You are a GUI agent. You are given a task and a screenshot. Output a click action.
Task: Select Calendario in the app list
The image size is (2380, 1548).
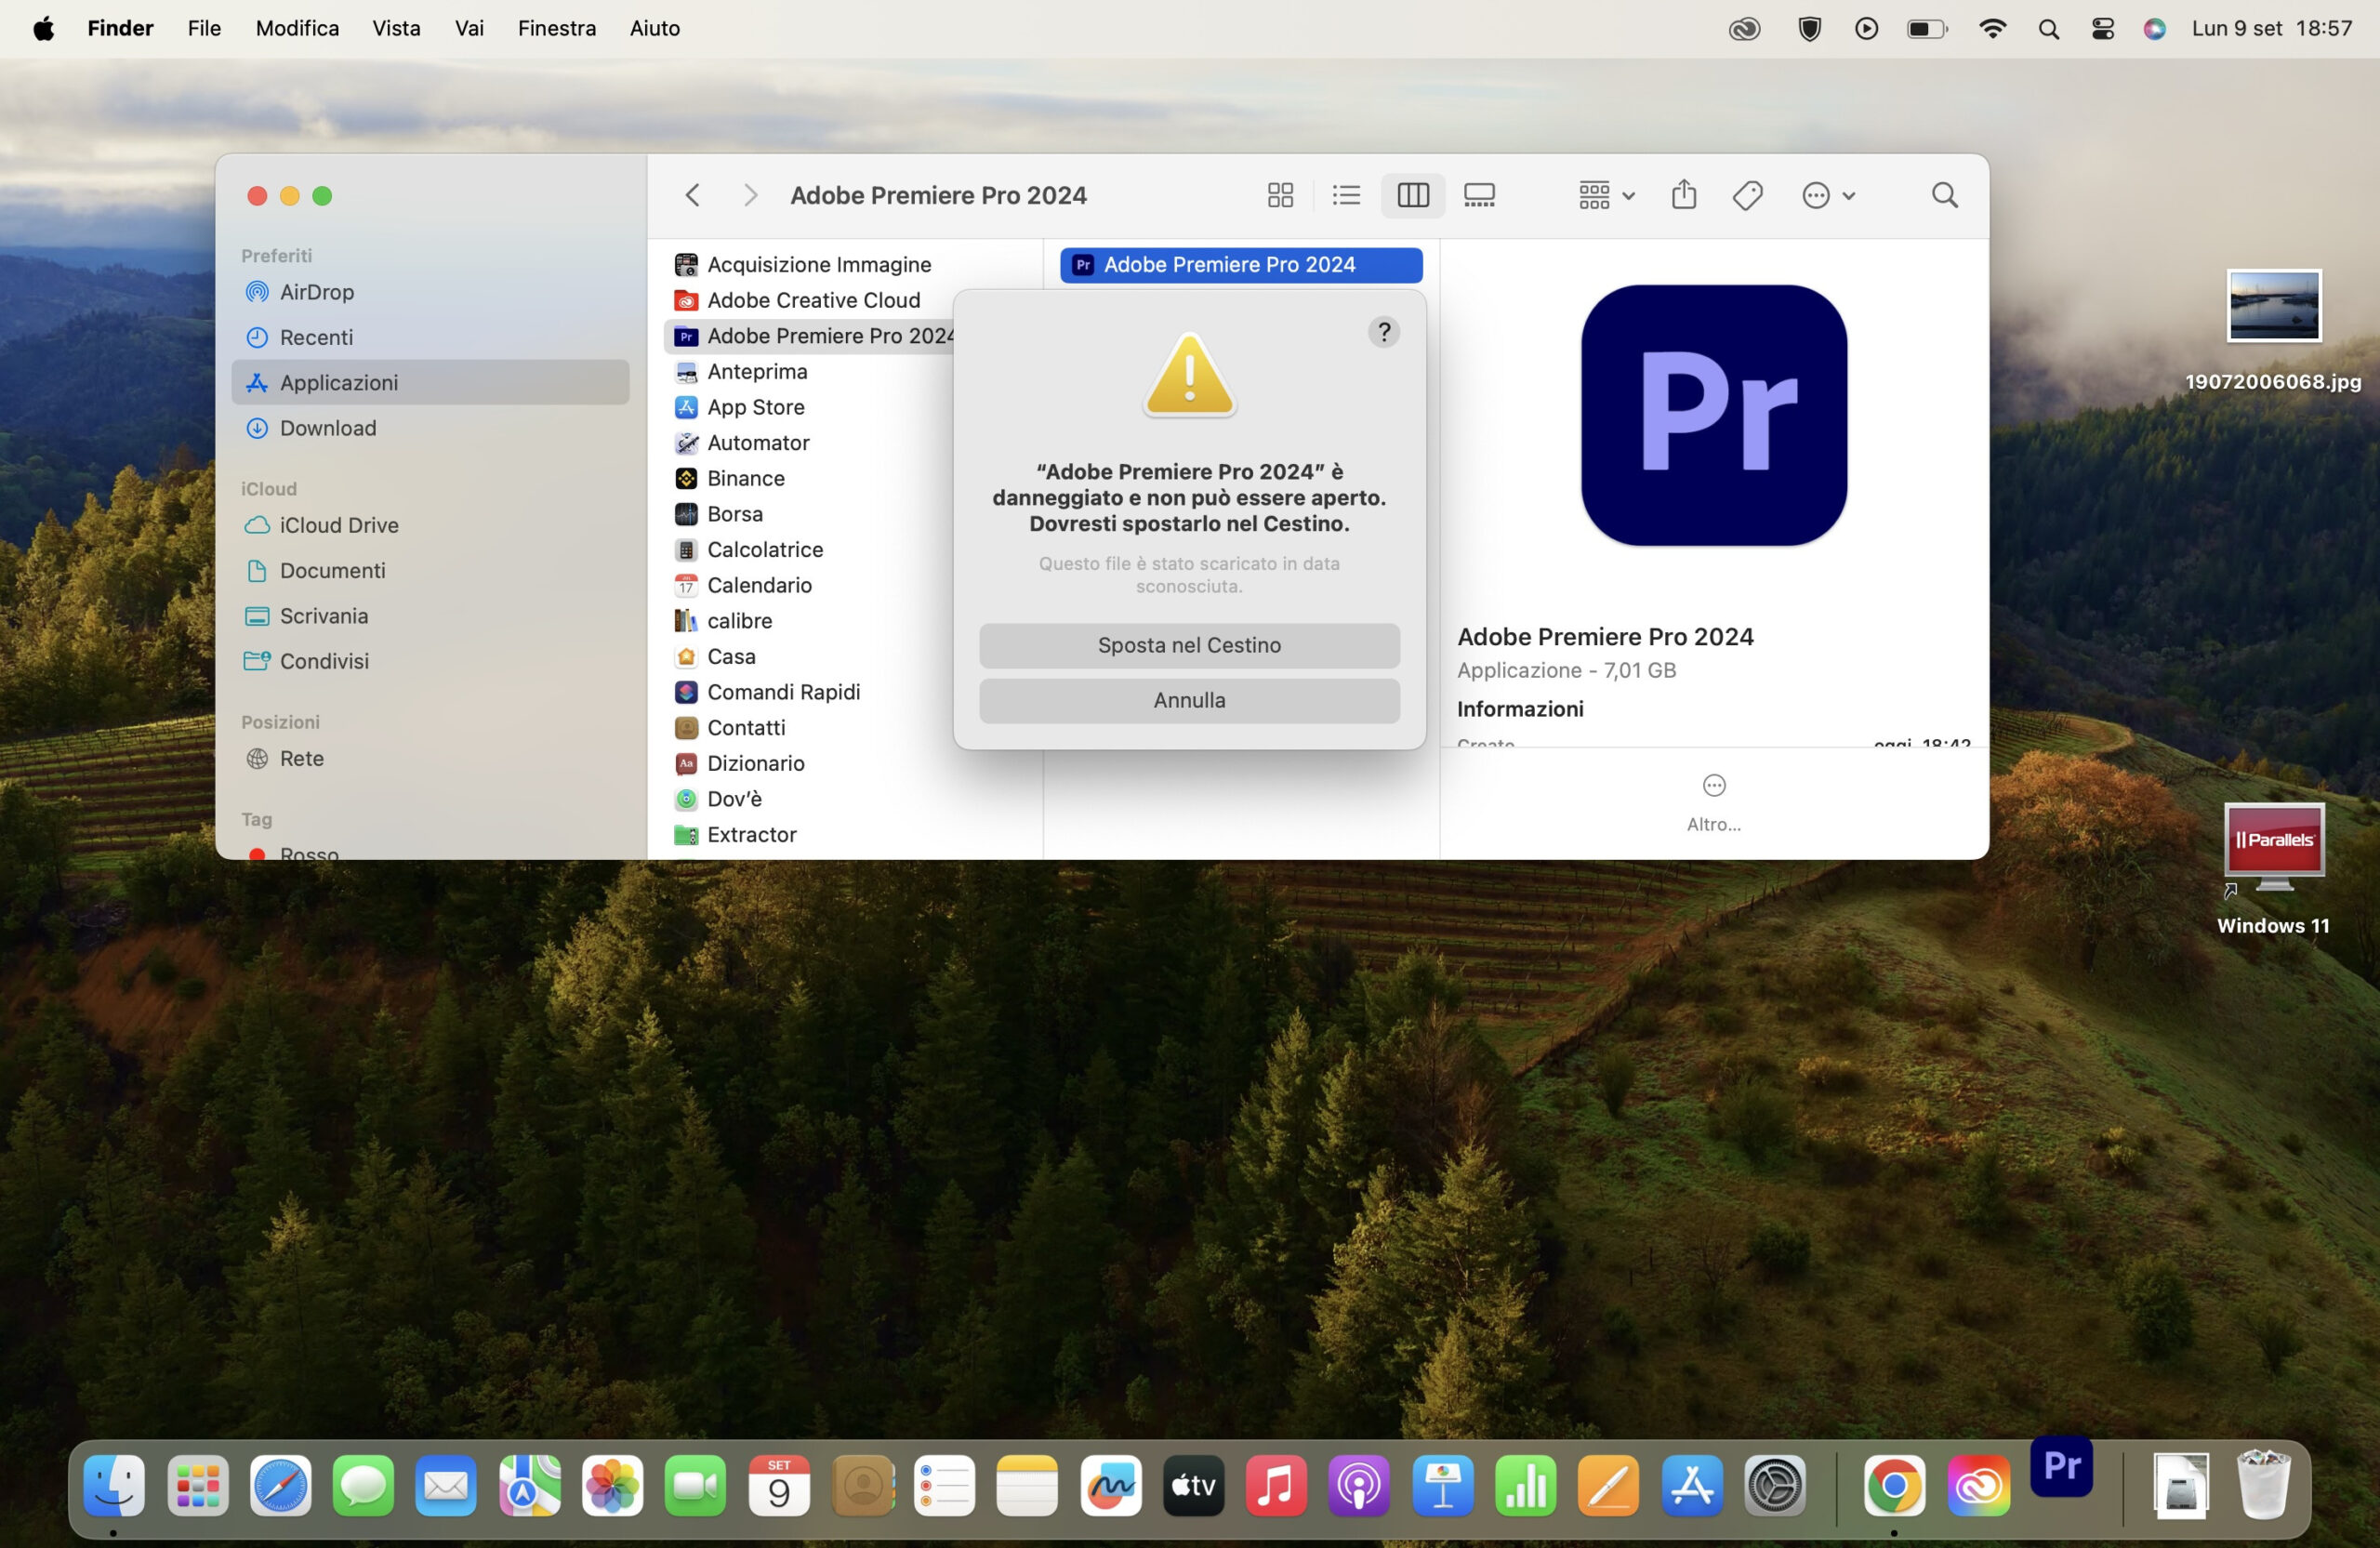[810, 585]
